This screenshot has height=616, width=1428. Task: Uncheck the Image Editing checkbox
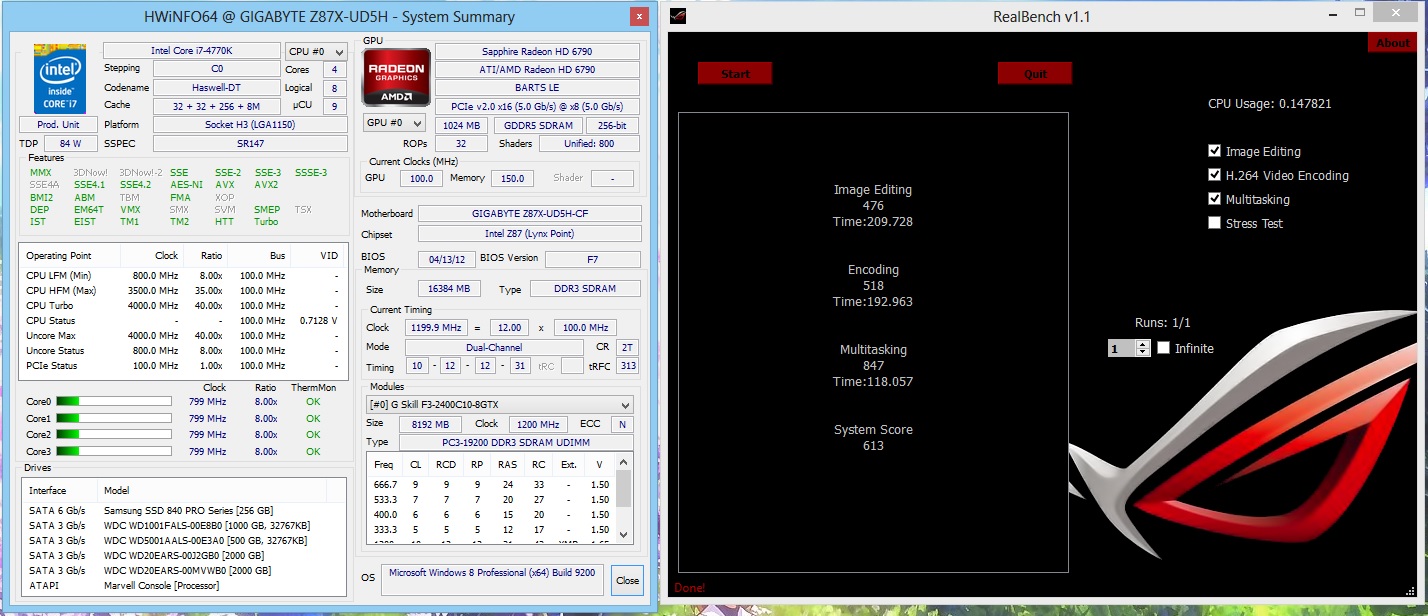[1214, 151]
